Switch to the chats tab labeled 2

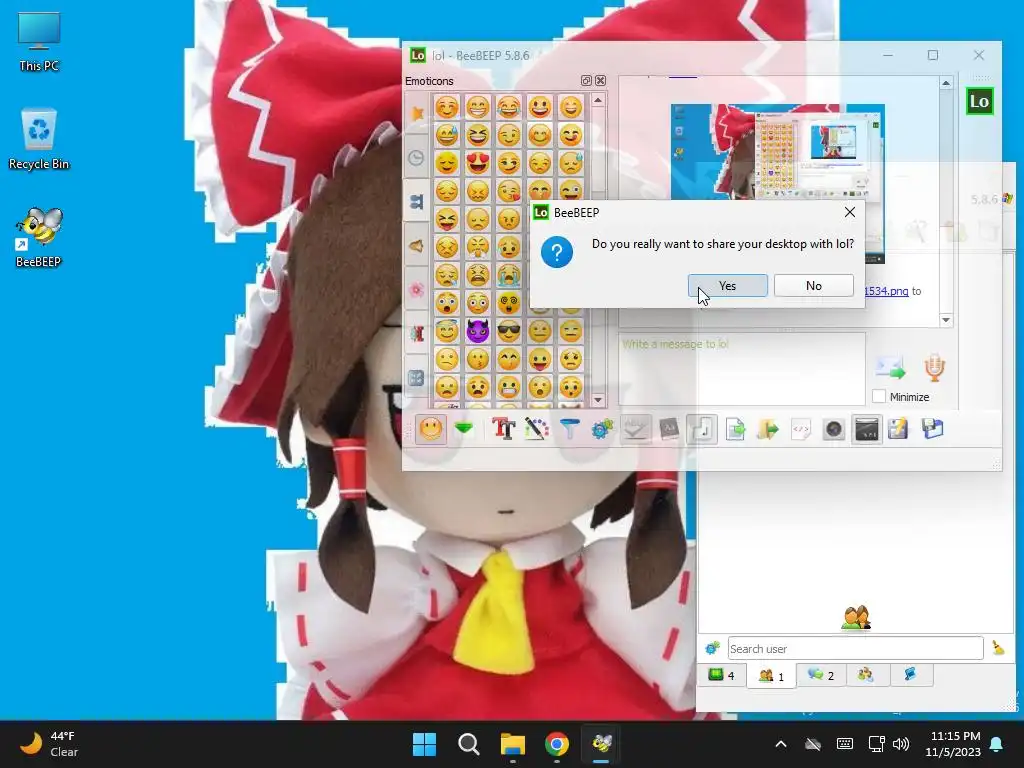pos(821,675)
